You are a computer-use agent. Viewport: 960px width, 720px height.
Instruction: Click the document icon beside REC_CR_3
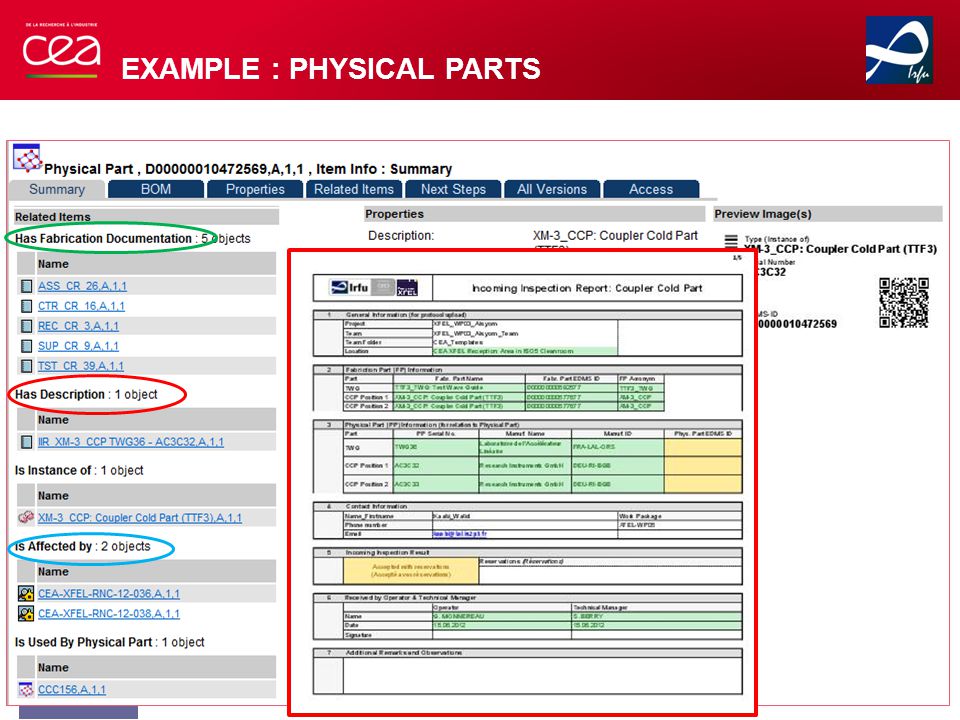(26, 326)
